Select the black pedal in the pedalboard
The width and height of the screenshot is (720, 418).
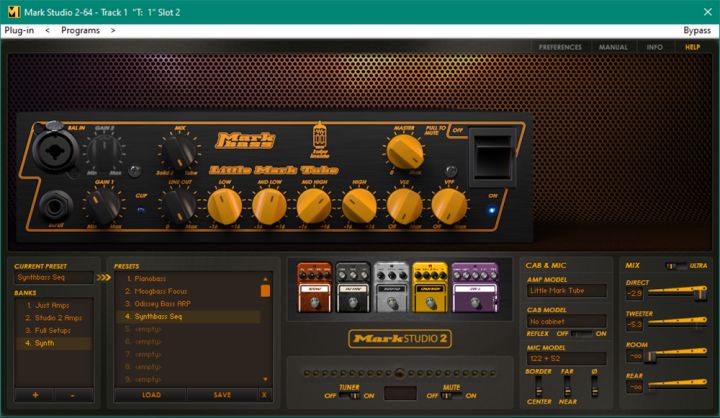[x=353, y=285]
